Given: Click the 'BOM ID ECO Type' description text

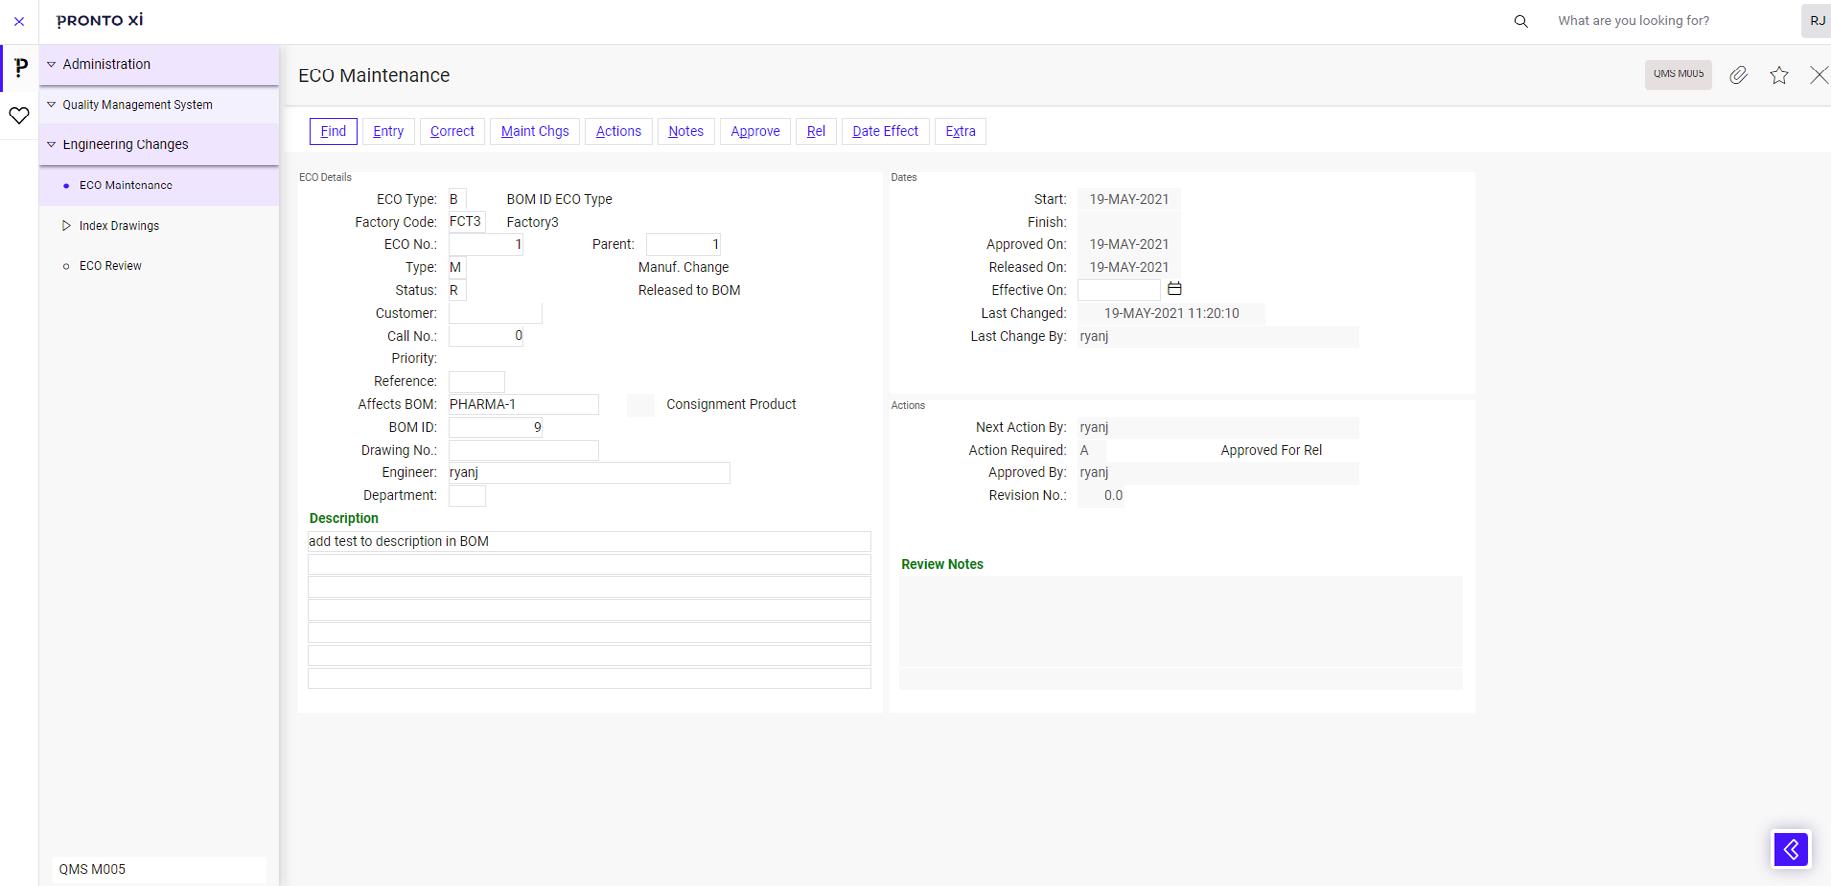Looking at the screenshot, I should (x=559, y=199).
